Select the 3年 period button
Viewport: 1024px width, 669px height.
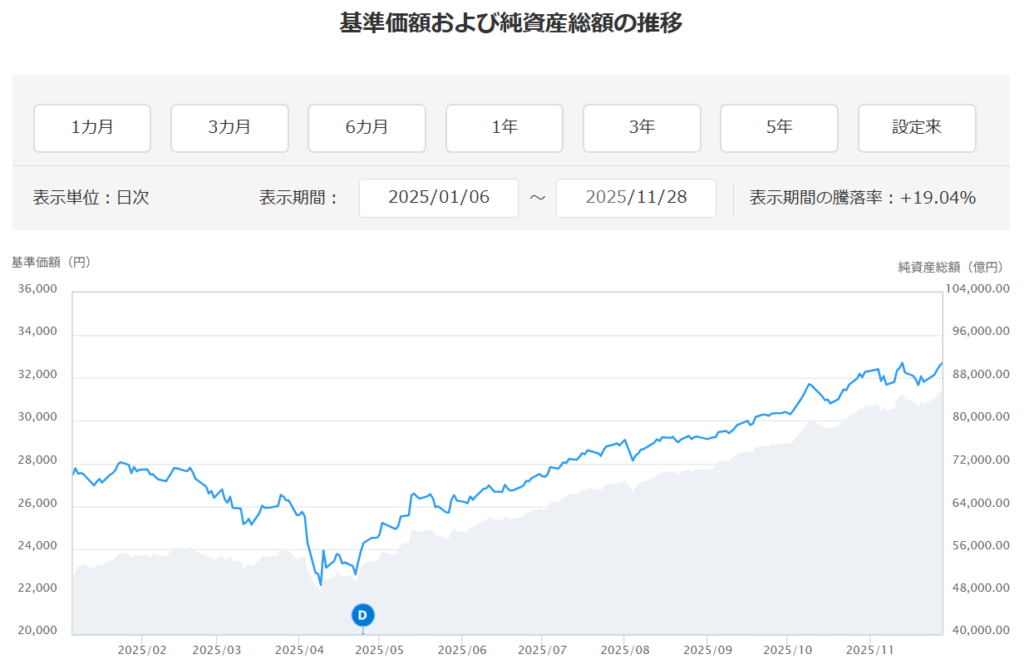pyautogui.click(x=641, y=128)
